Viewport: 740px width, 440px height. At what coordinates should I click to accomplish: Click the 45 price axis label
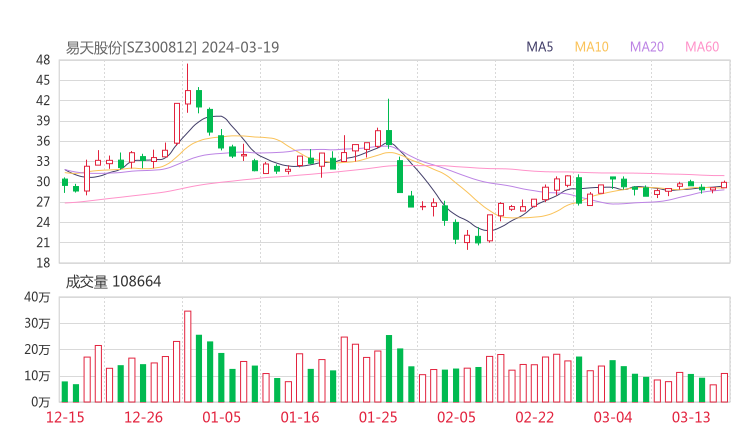pyautogui.click(x=43, y=80)
